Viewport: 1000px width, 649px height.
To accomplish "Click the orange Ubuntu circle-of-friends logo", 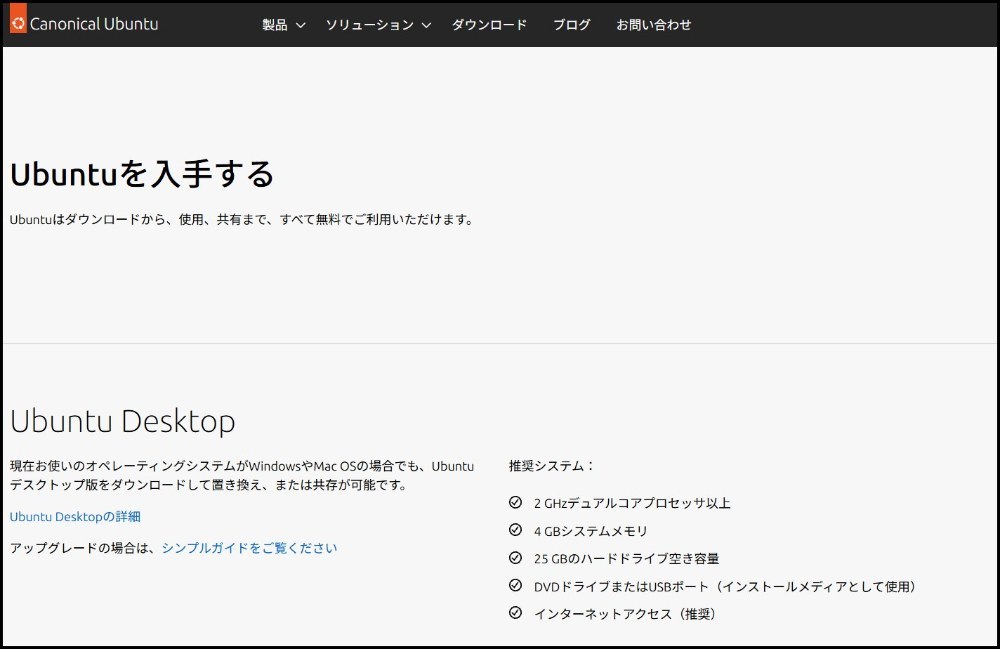I will point(18,18).
